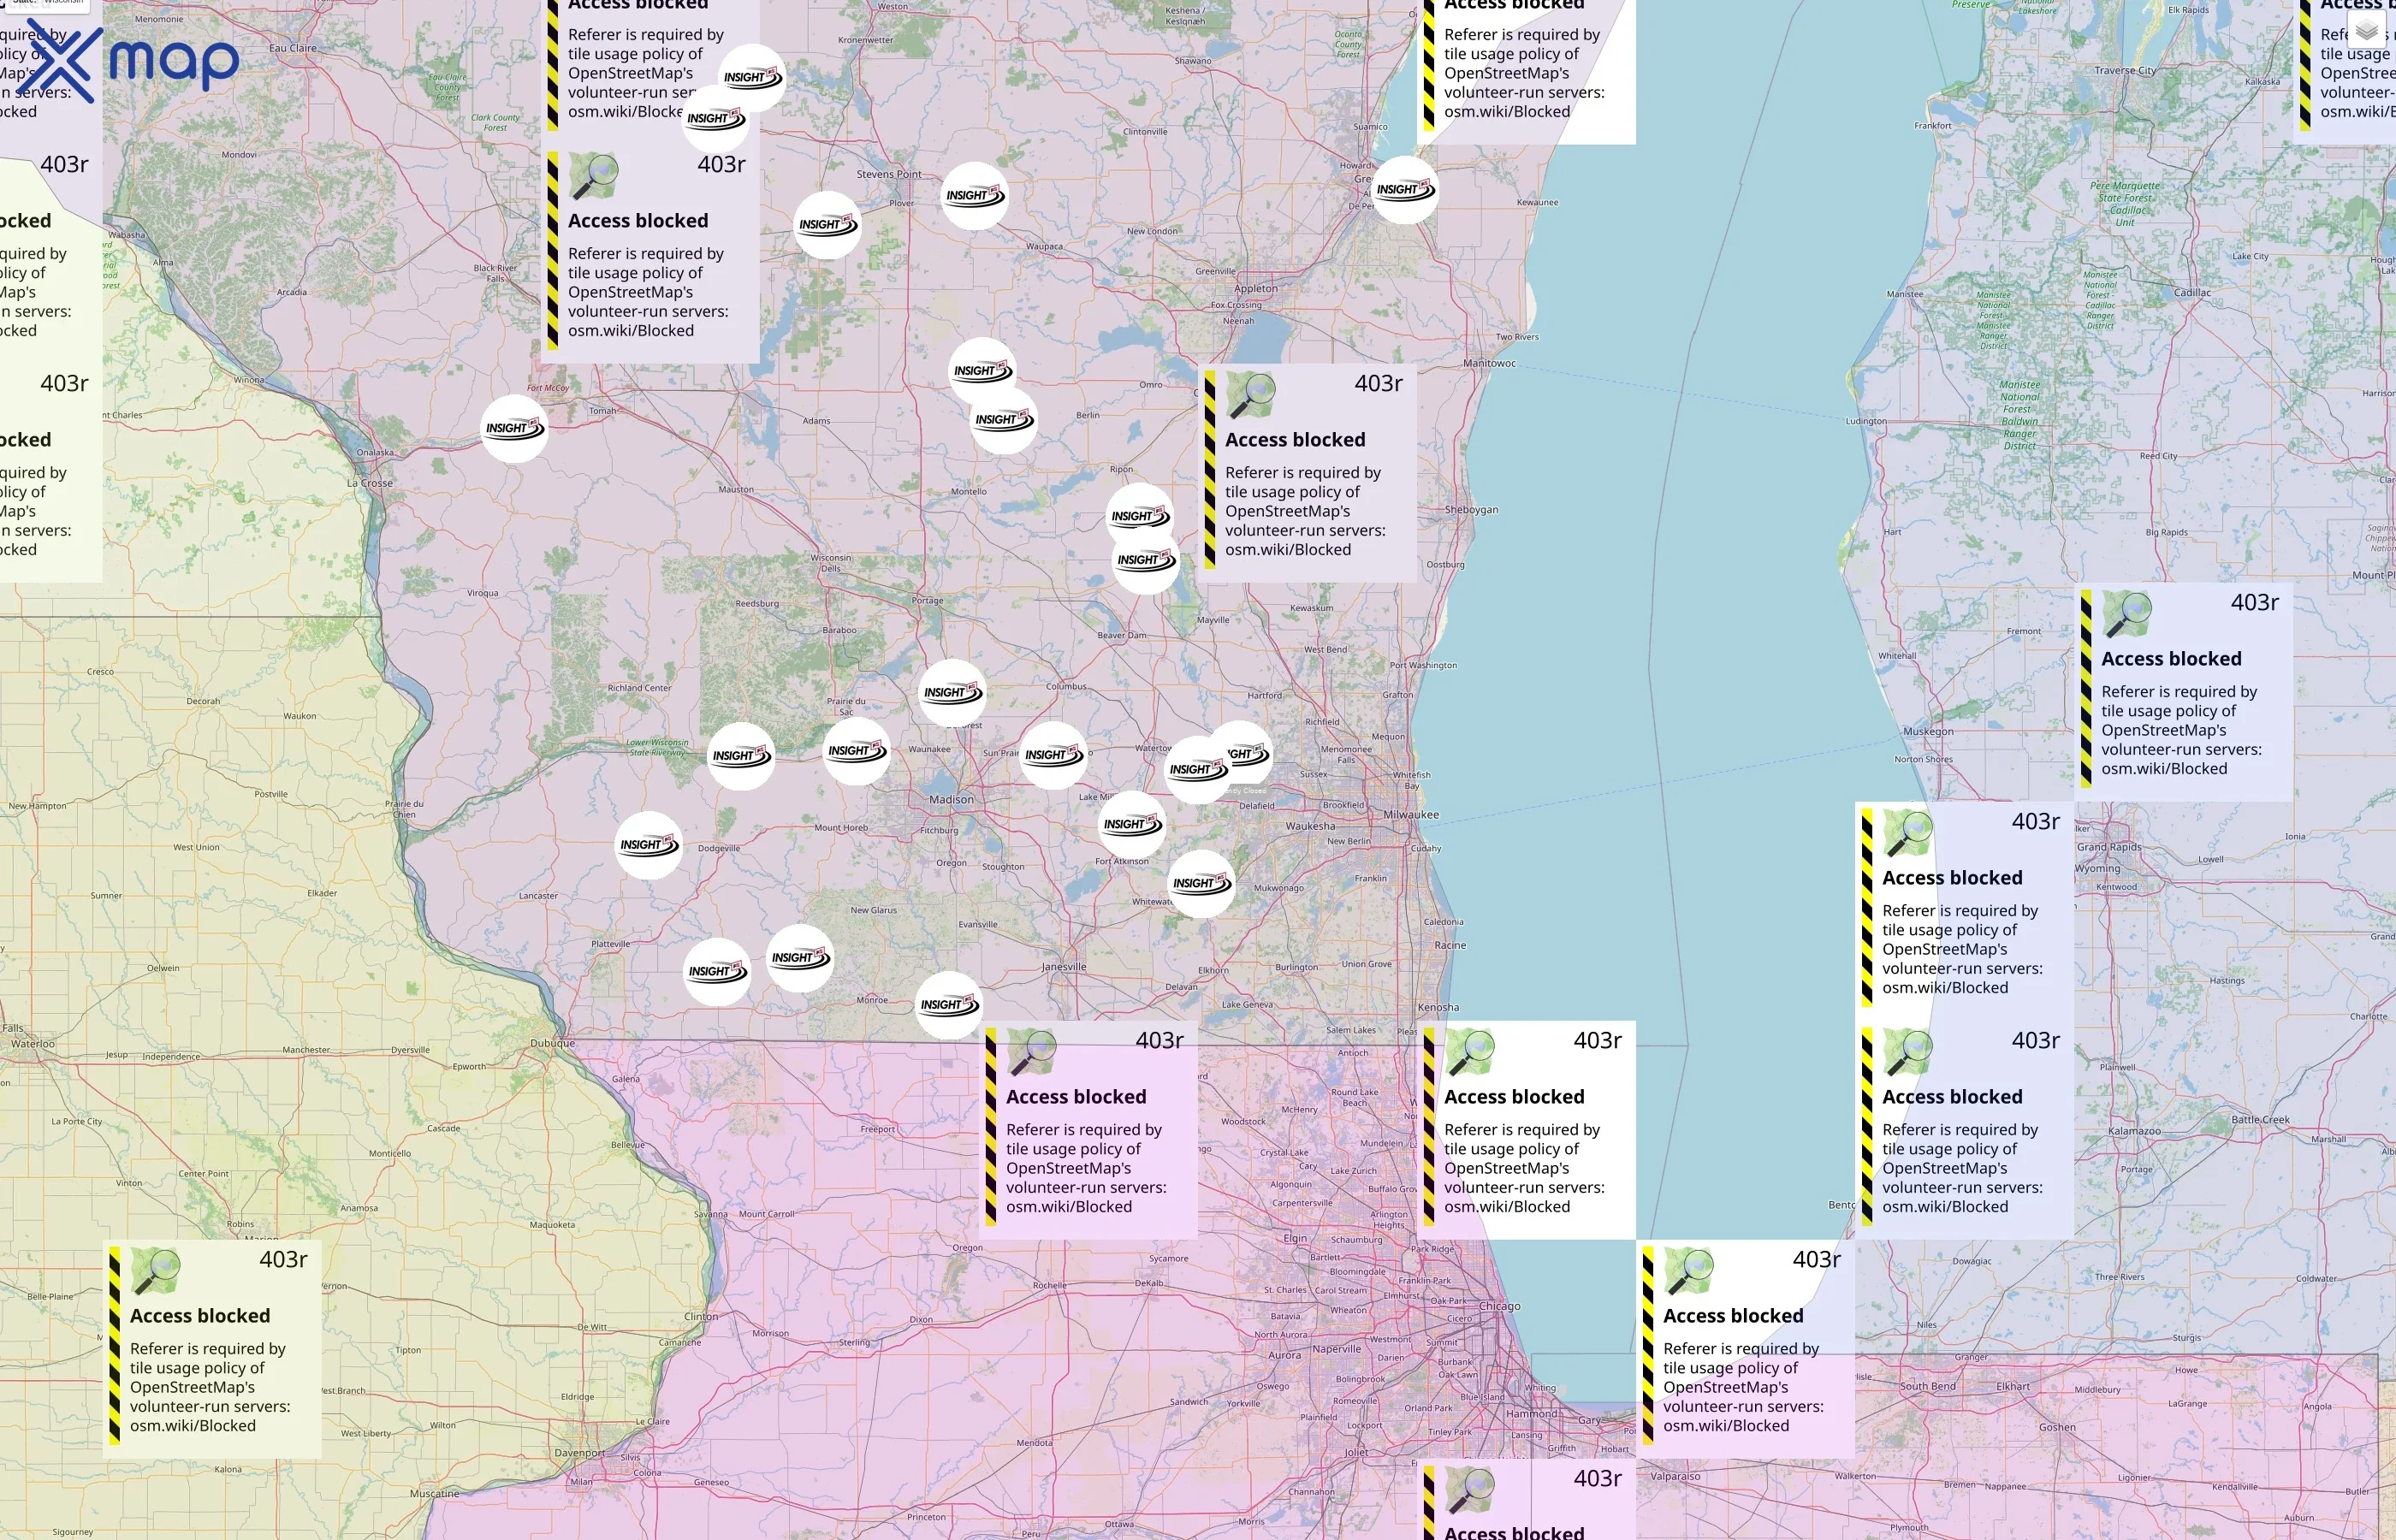Click the INSIGHT marker directly south of Watertown
The image size is (2396, 1540).
(x=1197, y=770)
